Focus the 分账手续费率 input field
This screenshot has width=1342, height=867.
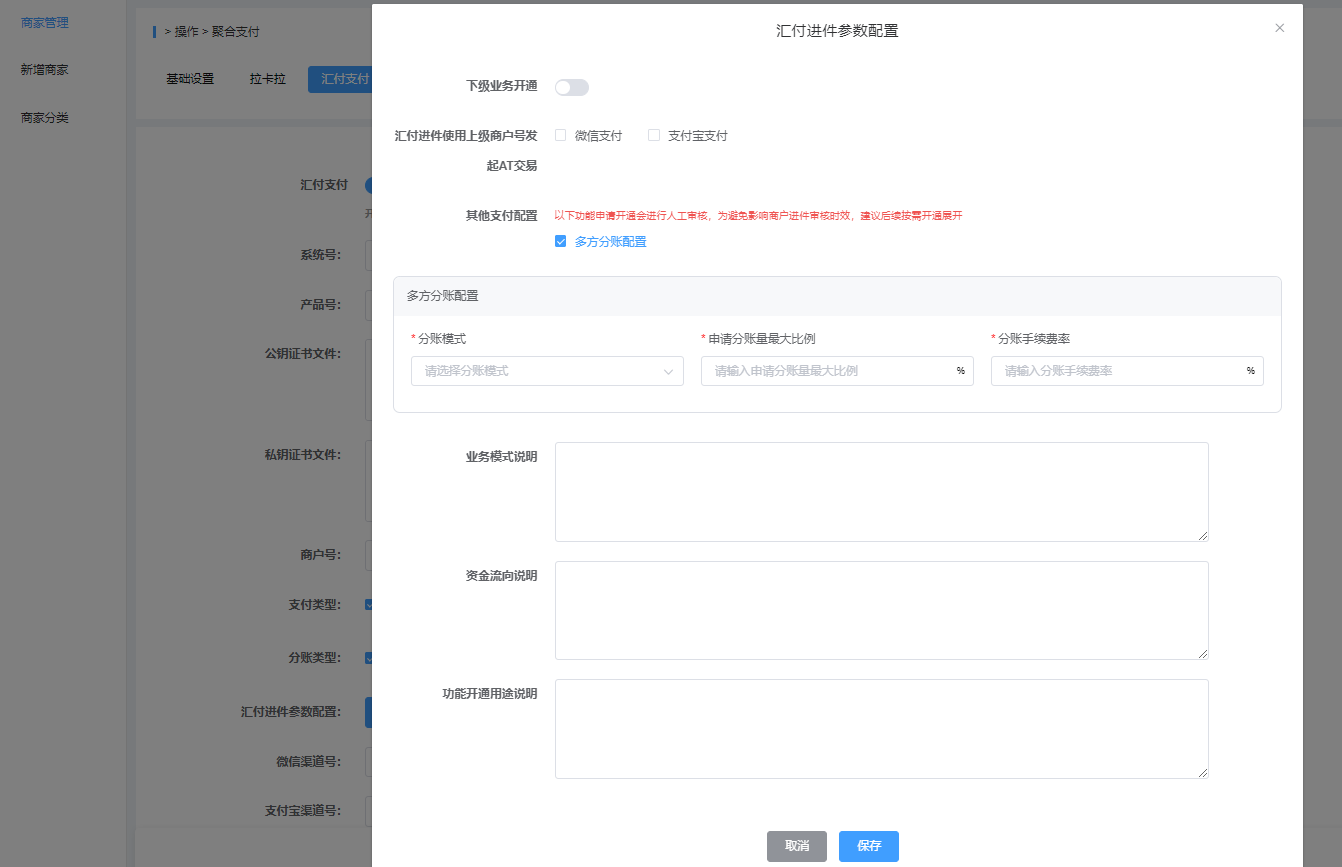[1118, 371]
